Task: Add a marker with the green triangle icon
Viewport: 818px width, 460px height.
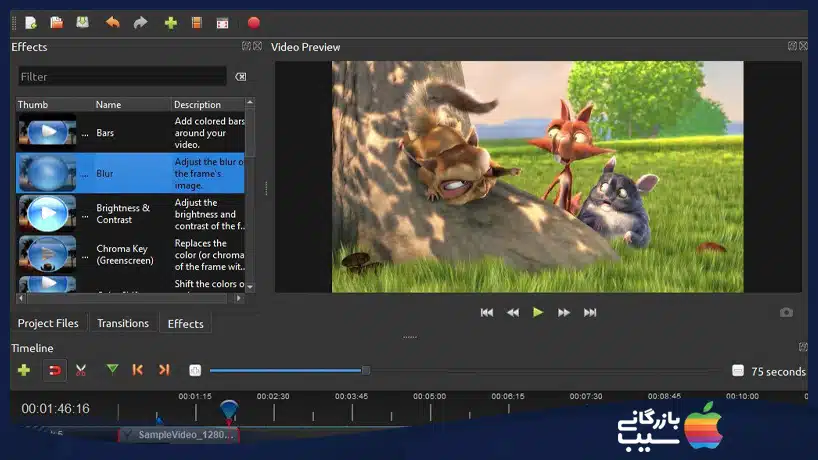Action: click(112, 370)
